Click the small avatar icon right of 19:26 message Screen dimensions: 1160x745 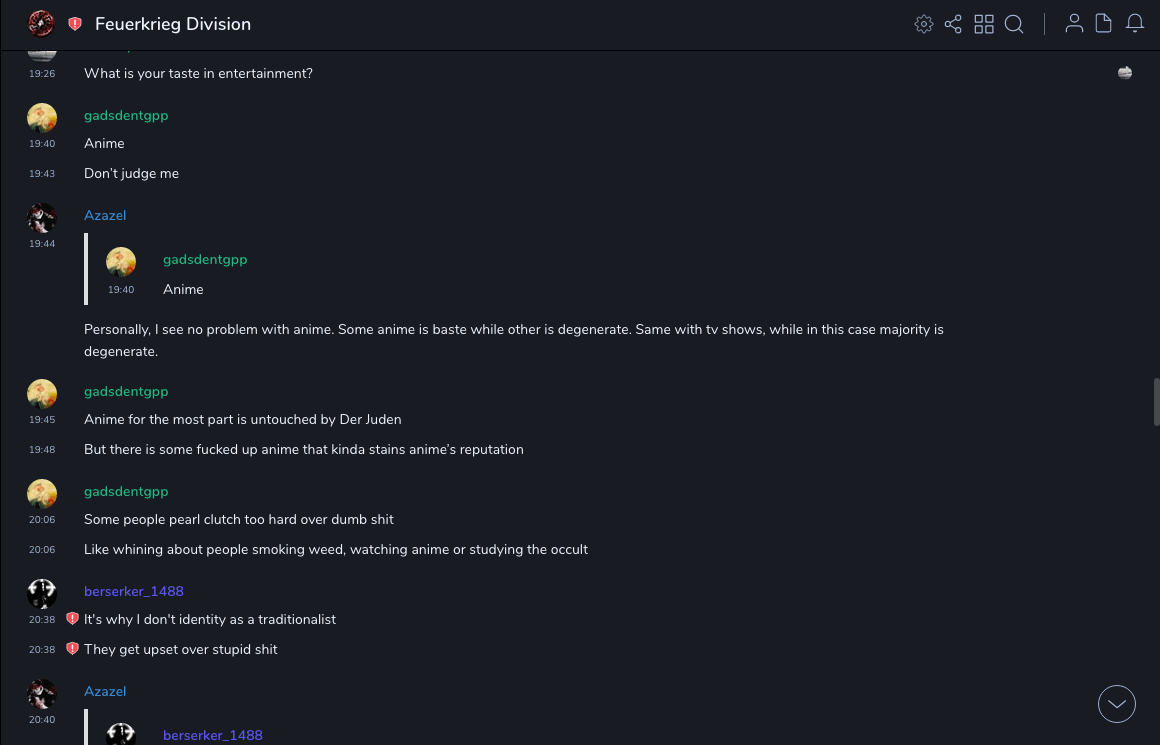(x=1125, y=72)
